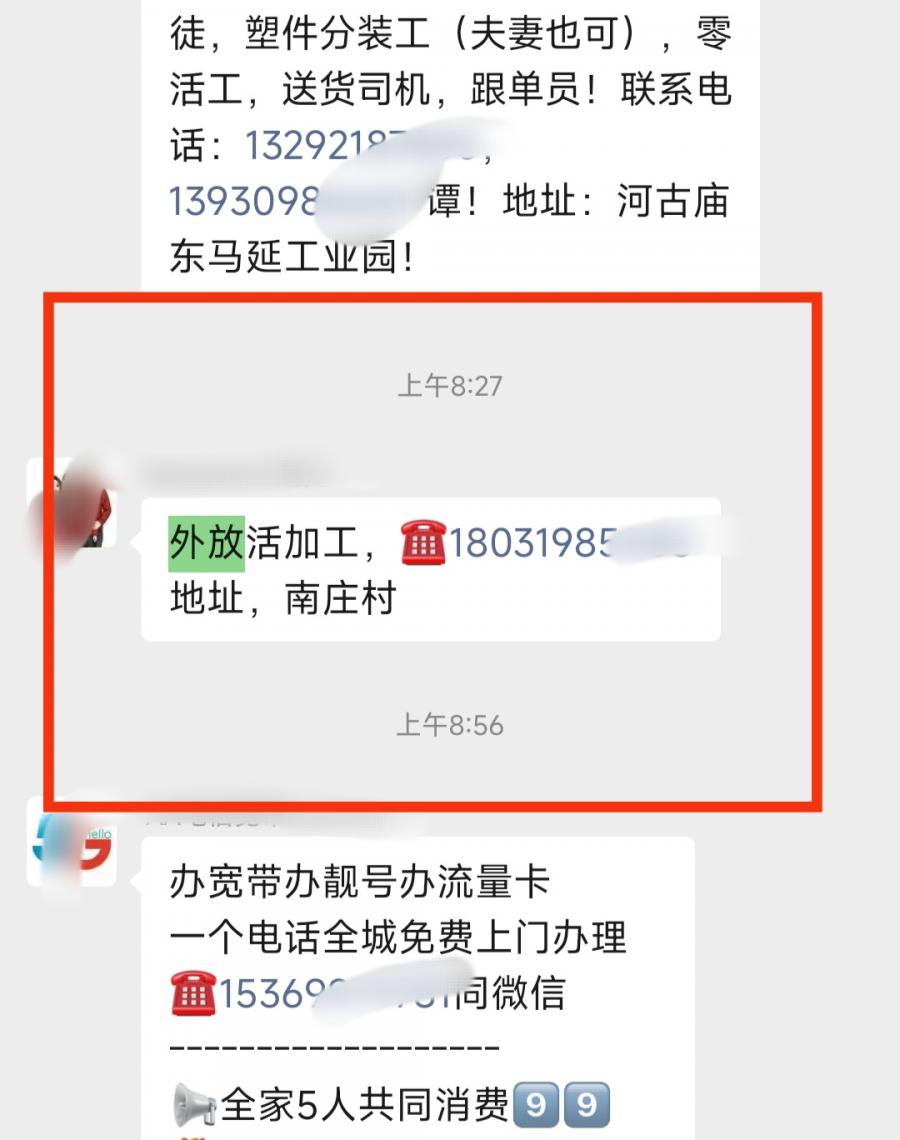The height and width of the screenshot is (1140, 900).
Task: Click red telephone emoji before 15369
Action: tap(193, 993)
